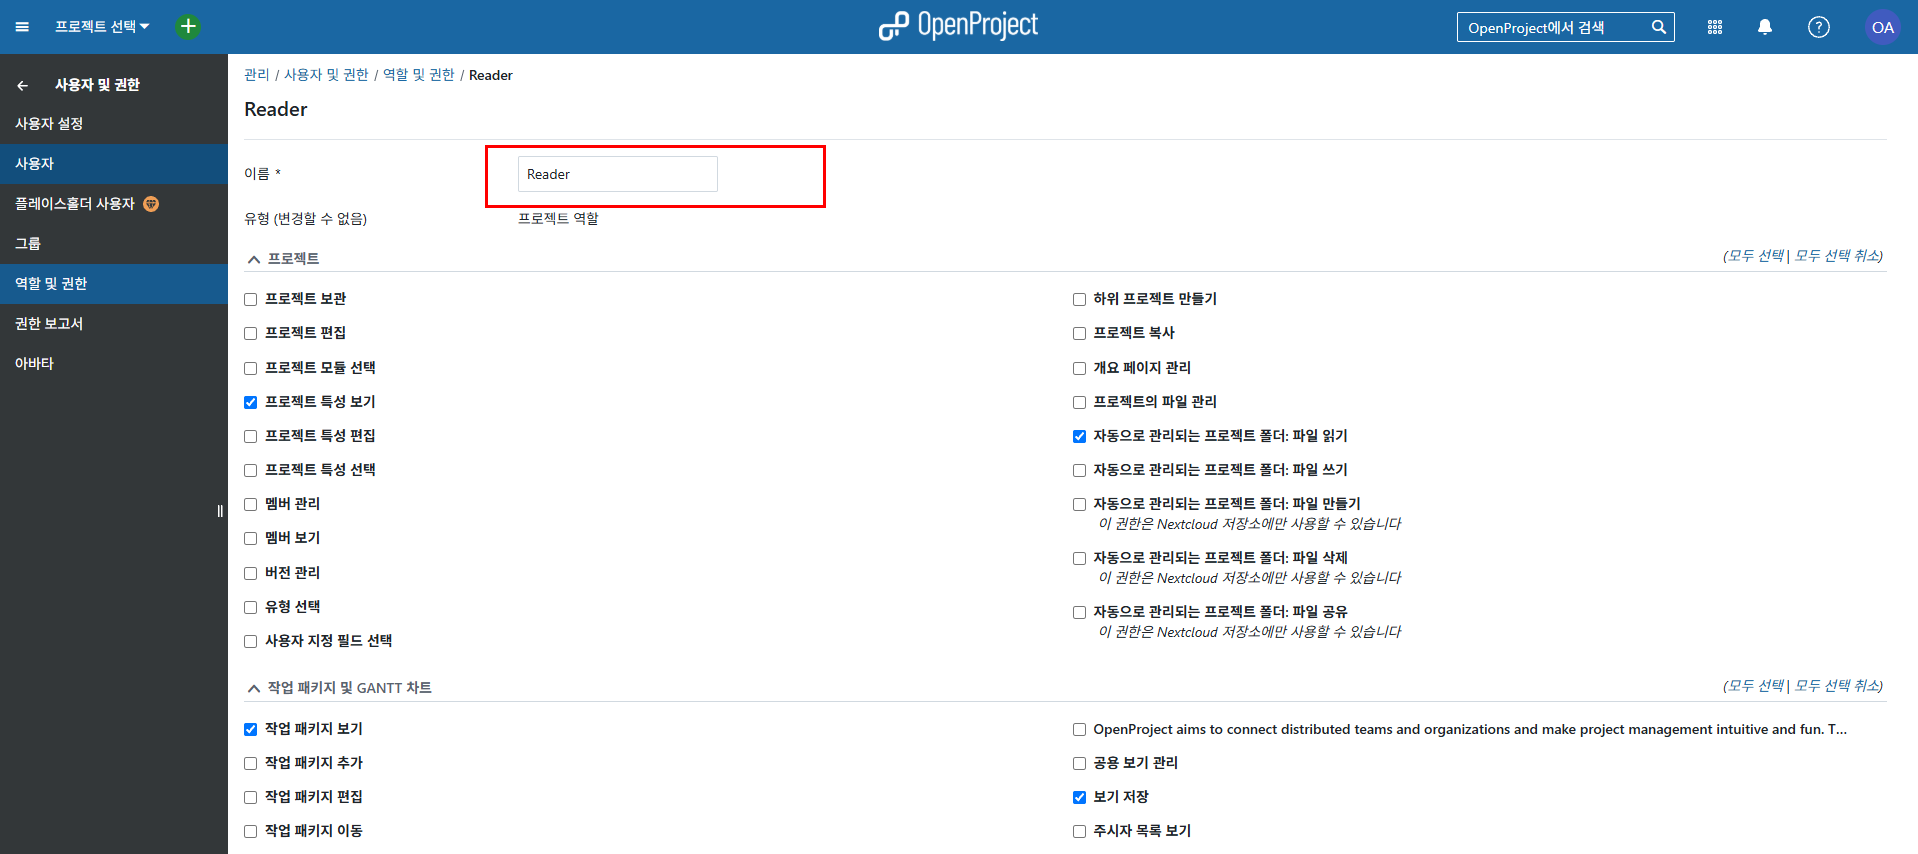The image size is (1918, 854).
Task: Check the 파일 만들기 project folder checkbox
Action: pyautogui.click(x=1079, y=505)
